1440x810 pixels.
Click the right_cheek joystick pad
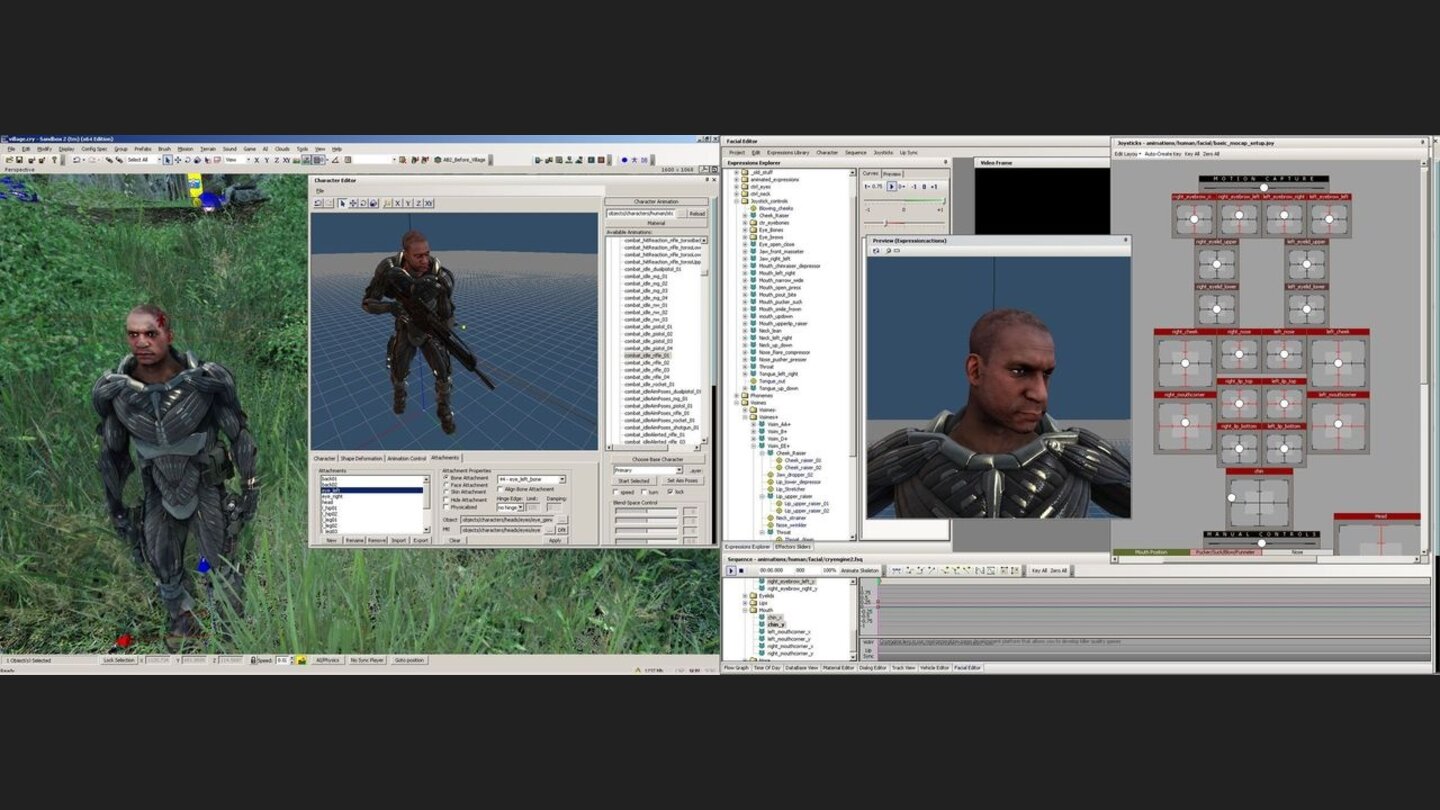click(1185, 362)
